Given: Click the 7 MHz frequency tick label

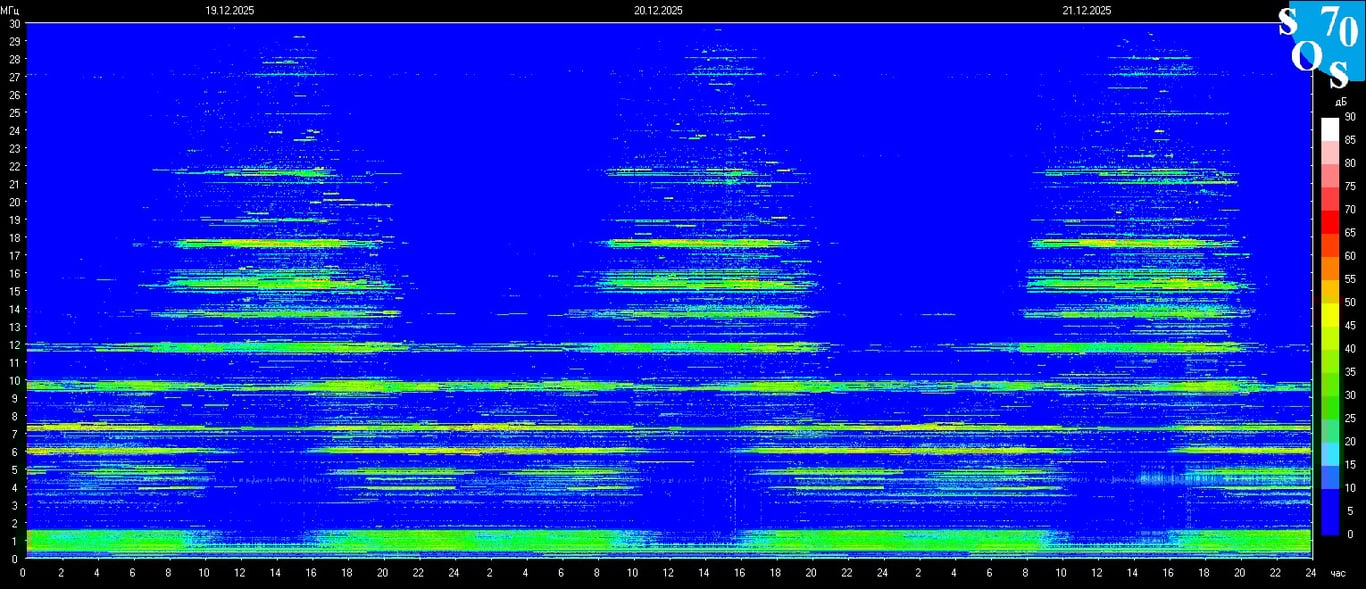Looking at the screenshot, I should (14, 434).
